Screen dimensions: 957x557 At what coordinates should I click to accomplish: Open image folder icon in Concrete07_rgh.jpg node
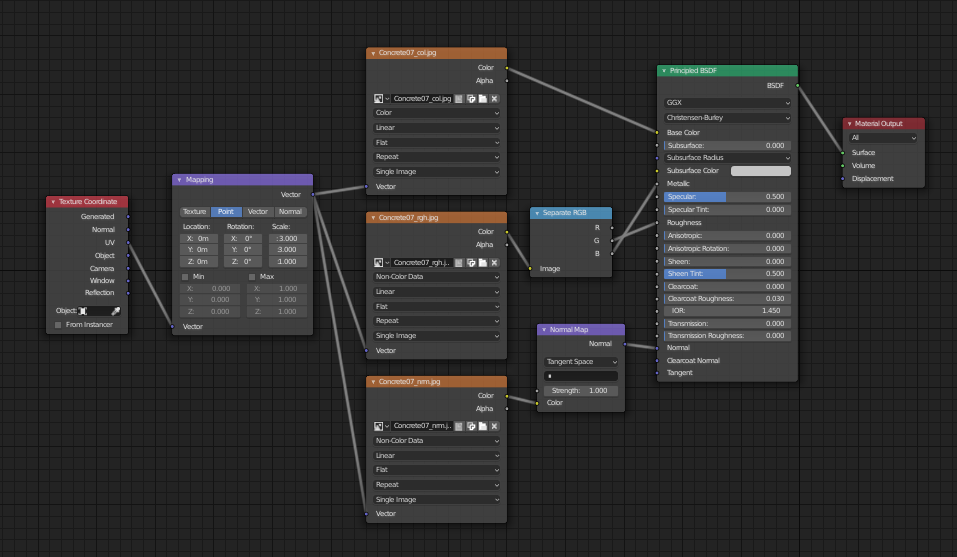pos(483,262)
